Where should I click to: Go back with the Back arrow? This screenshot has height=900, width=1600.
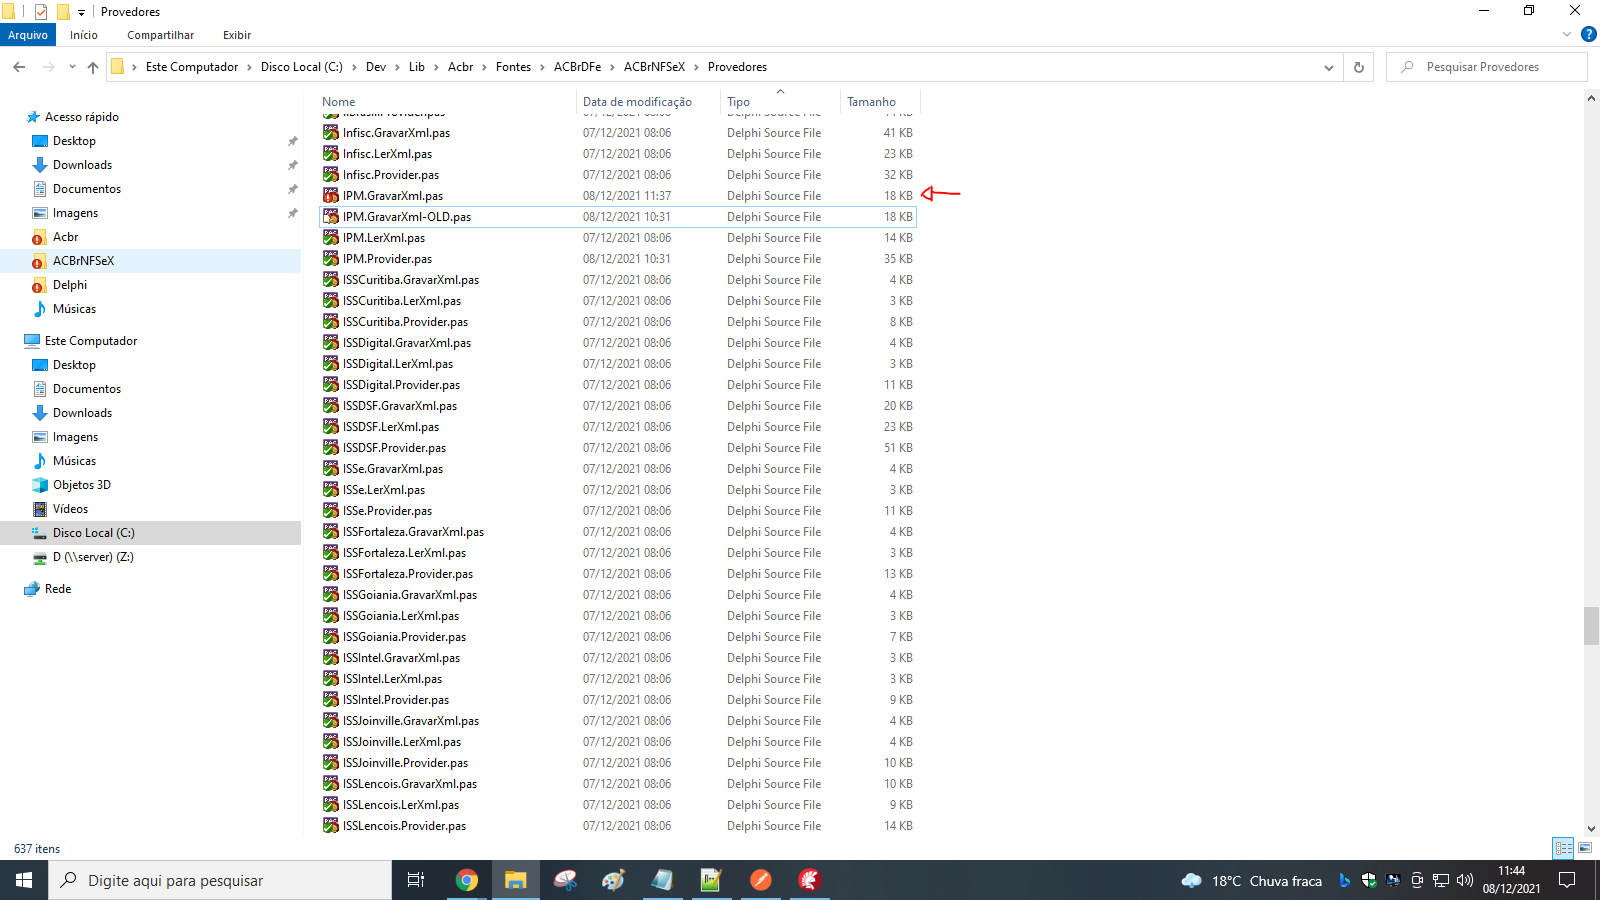pos(19,67)
